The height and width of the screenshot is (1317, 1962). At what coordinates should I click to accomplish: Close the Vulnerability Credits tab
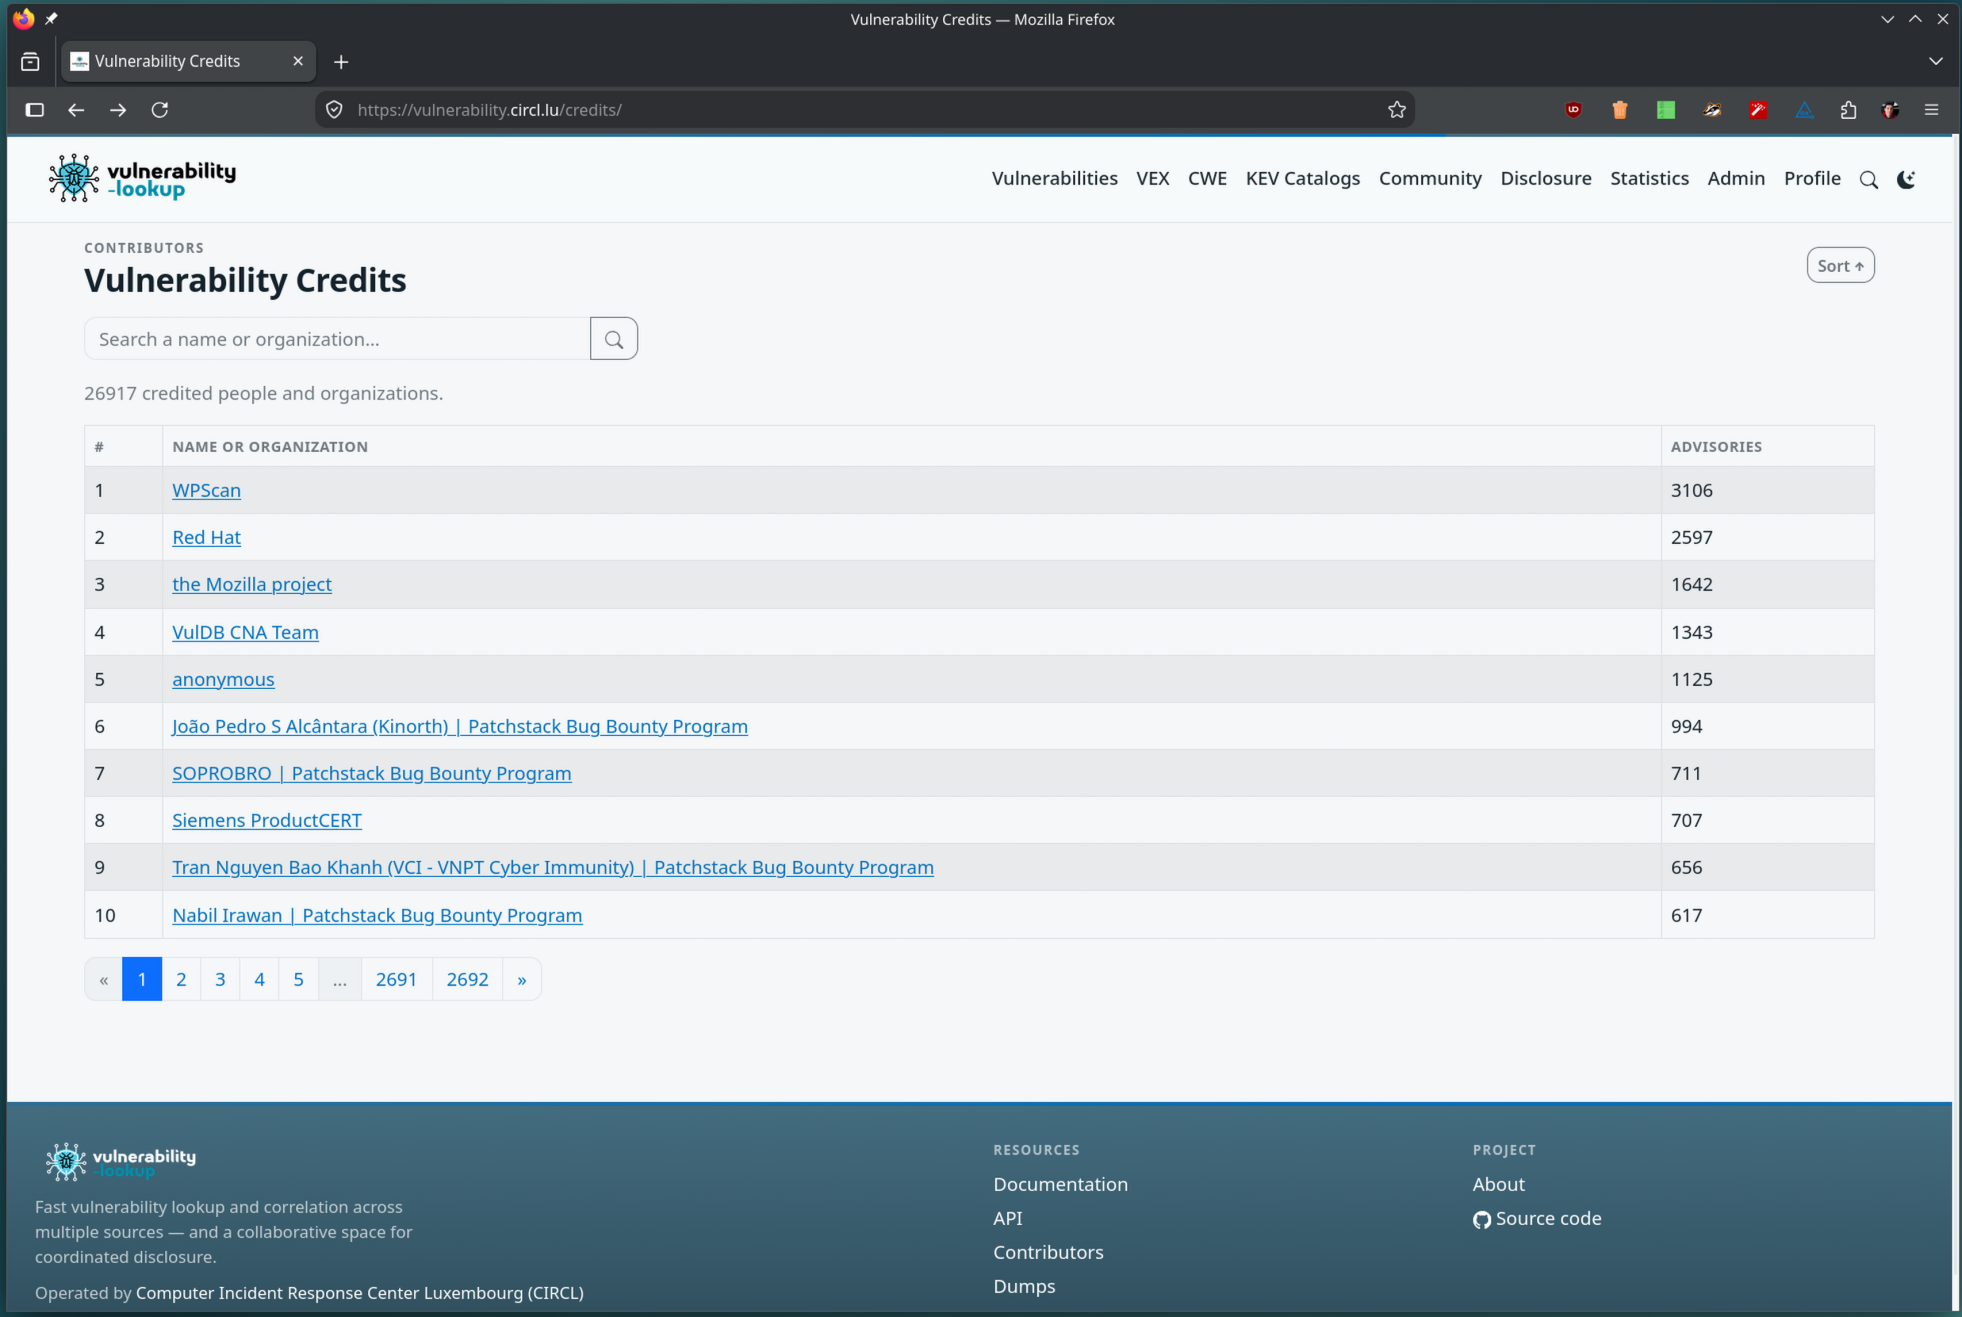pyautogui.click(x=298, y=61)
